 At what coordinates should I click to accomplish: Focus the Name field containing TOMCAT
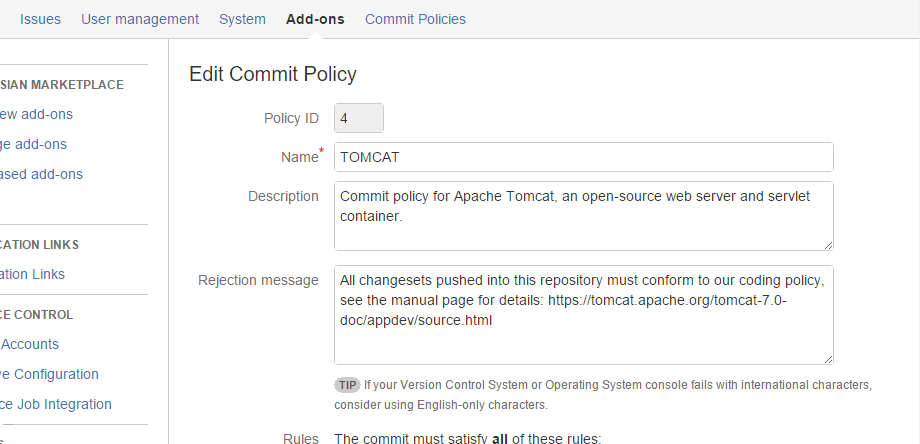(x=583, y=157)
